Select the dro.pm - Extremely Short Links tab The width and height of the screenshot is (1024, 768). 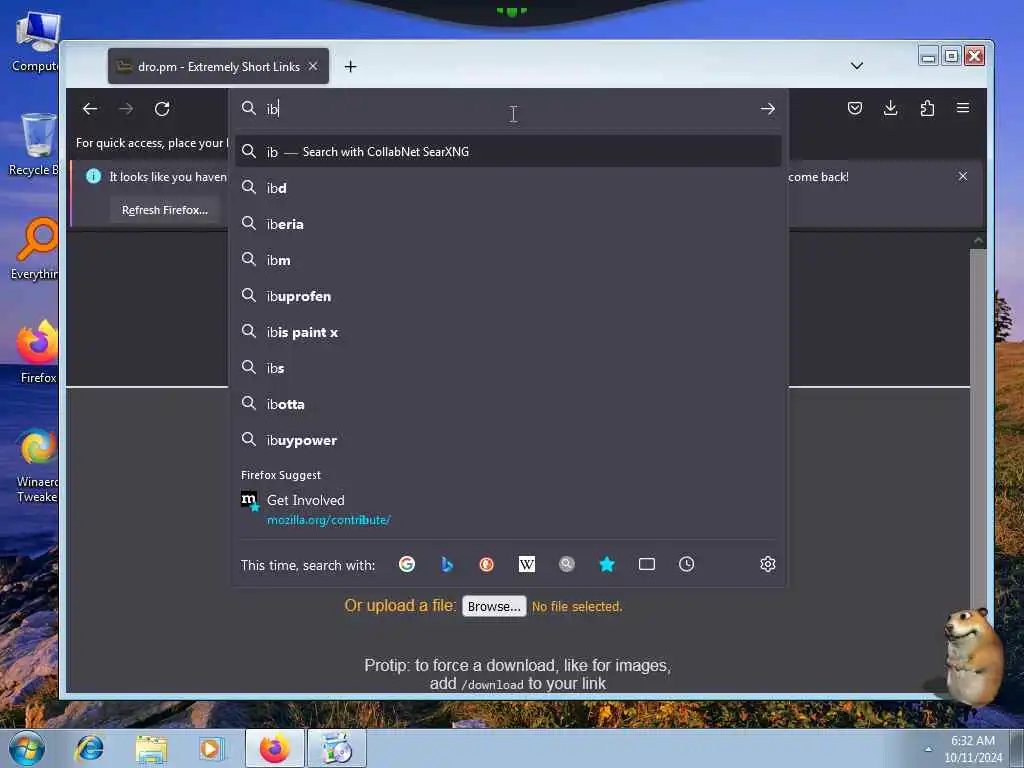tap(218, 67)
